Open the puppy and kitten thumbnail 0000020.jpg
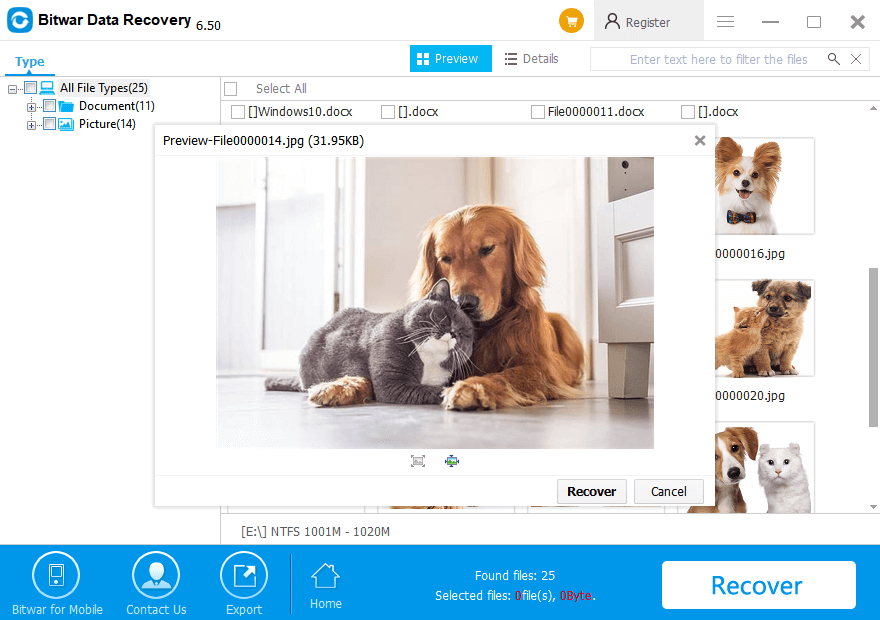This screenshot has height=620, width=880. pyautogui.click(x=764, y=328)
